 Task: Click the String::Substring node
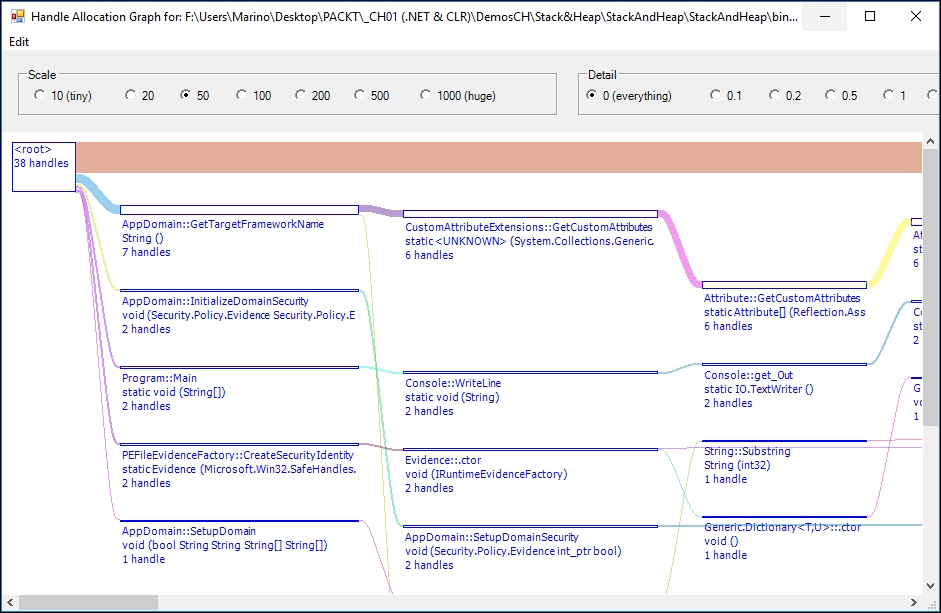[x=784, y=463]
